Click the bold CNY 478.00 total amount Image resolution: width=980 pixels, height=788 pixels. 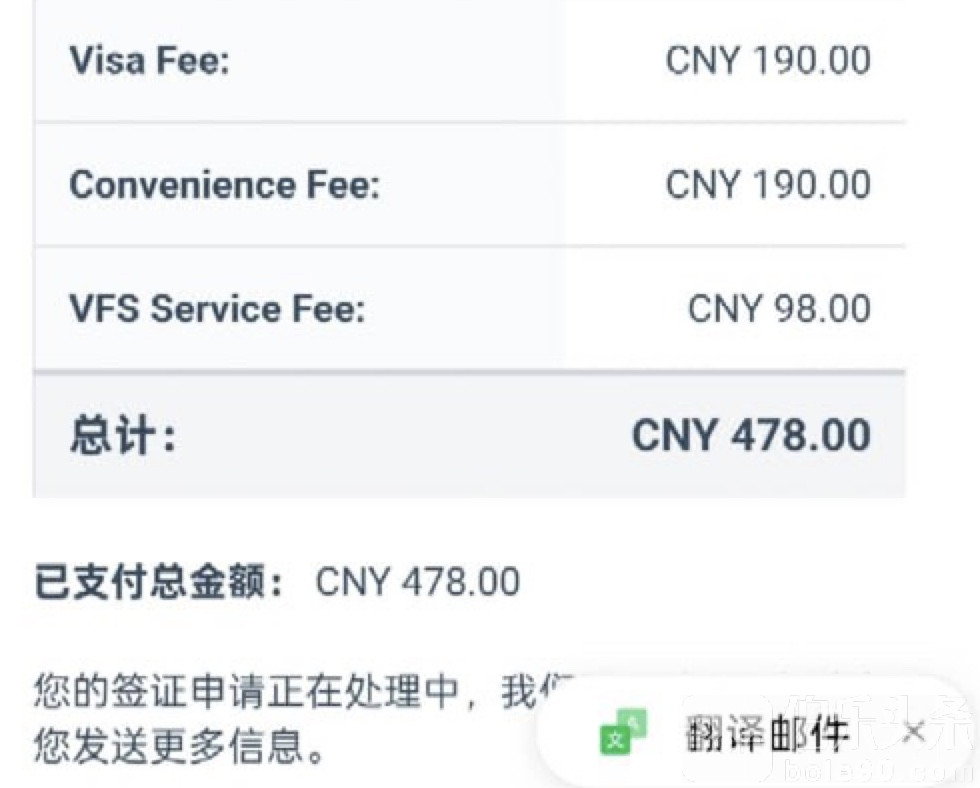pos(751,436)
